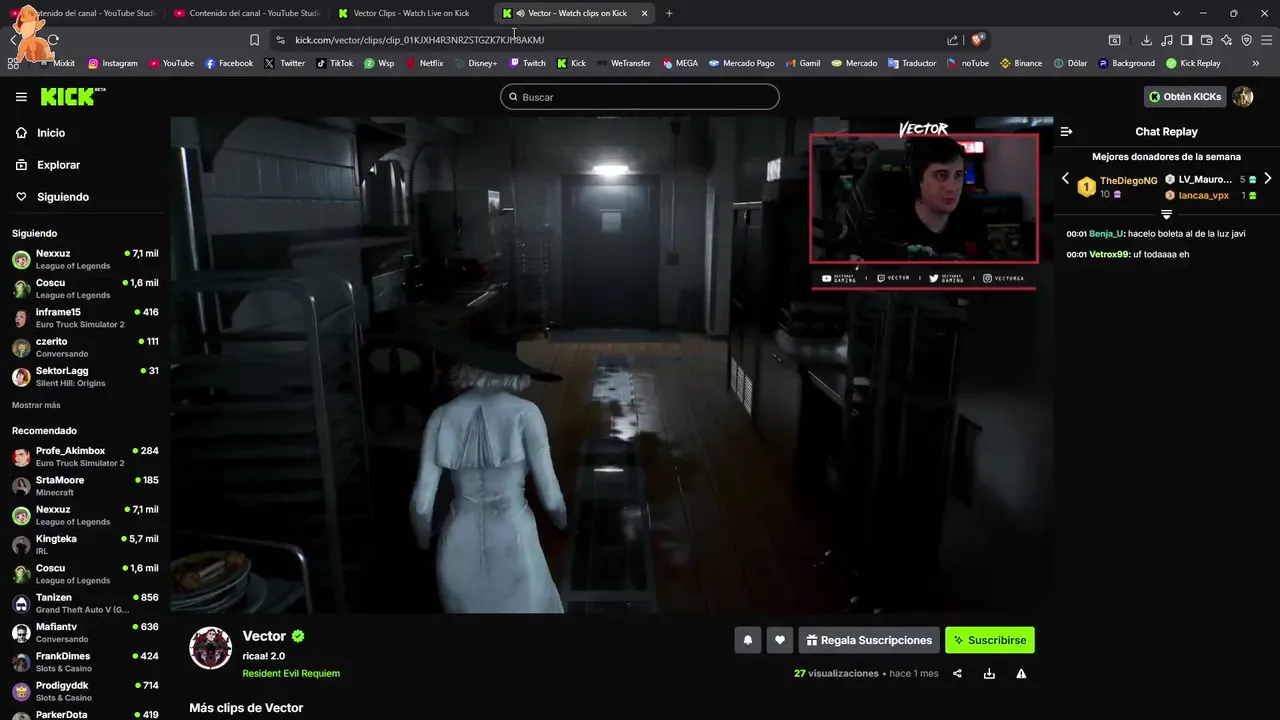Open the browser tab list dropdown arrow
This screenshot has width=1280, height=720.
1176,13
